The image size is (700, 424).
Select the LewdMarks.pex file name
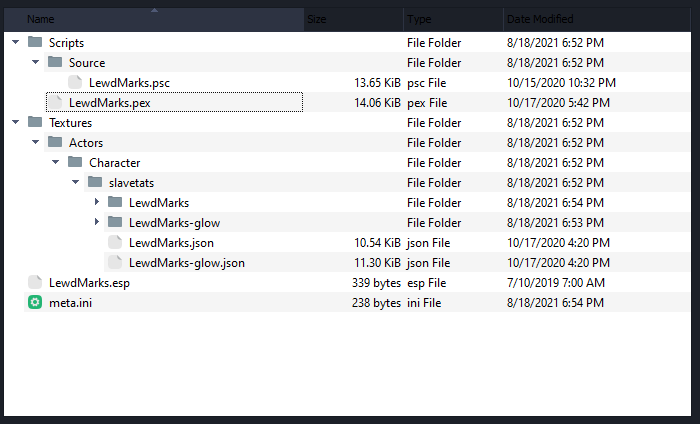coord(110,103)
